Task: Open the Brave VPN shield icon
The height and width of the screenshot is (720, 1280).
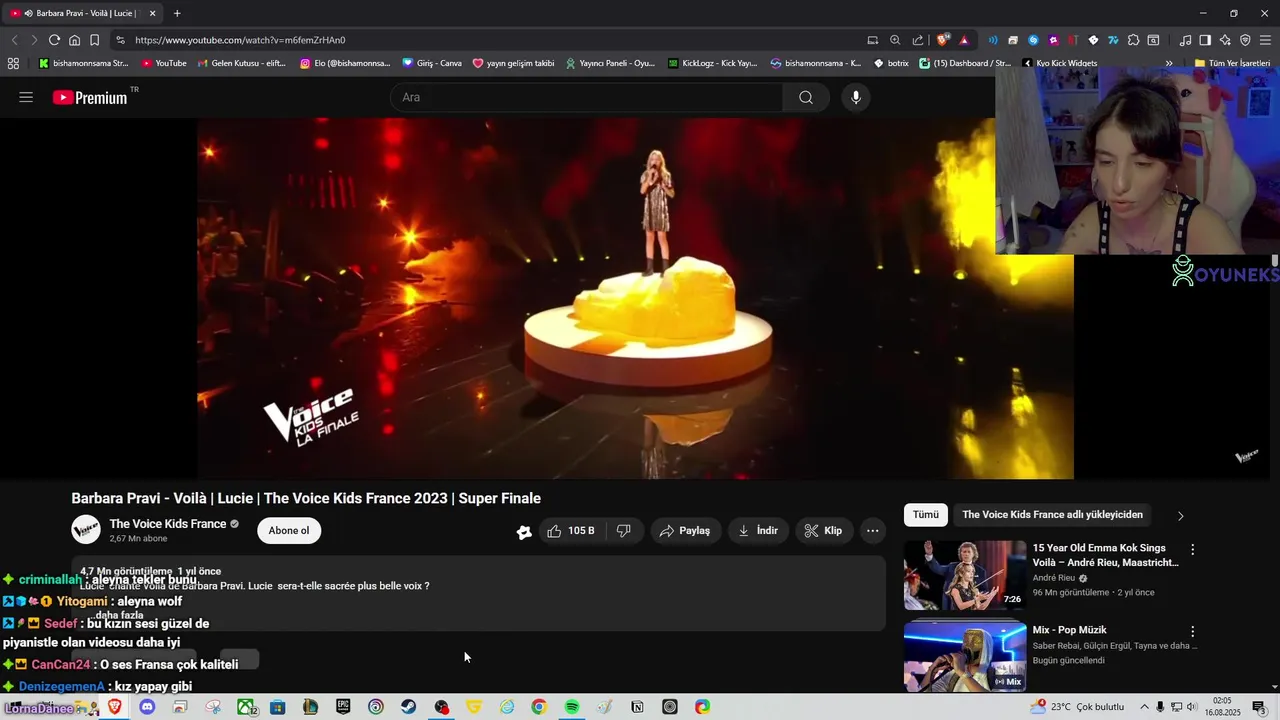Action: point(1245,40)
